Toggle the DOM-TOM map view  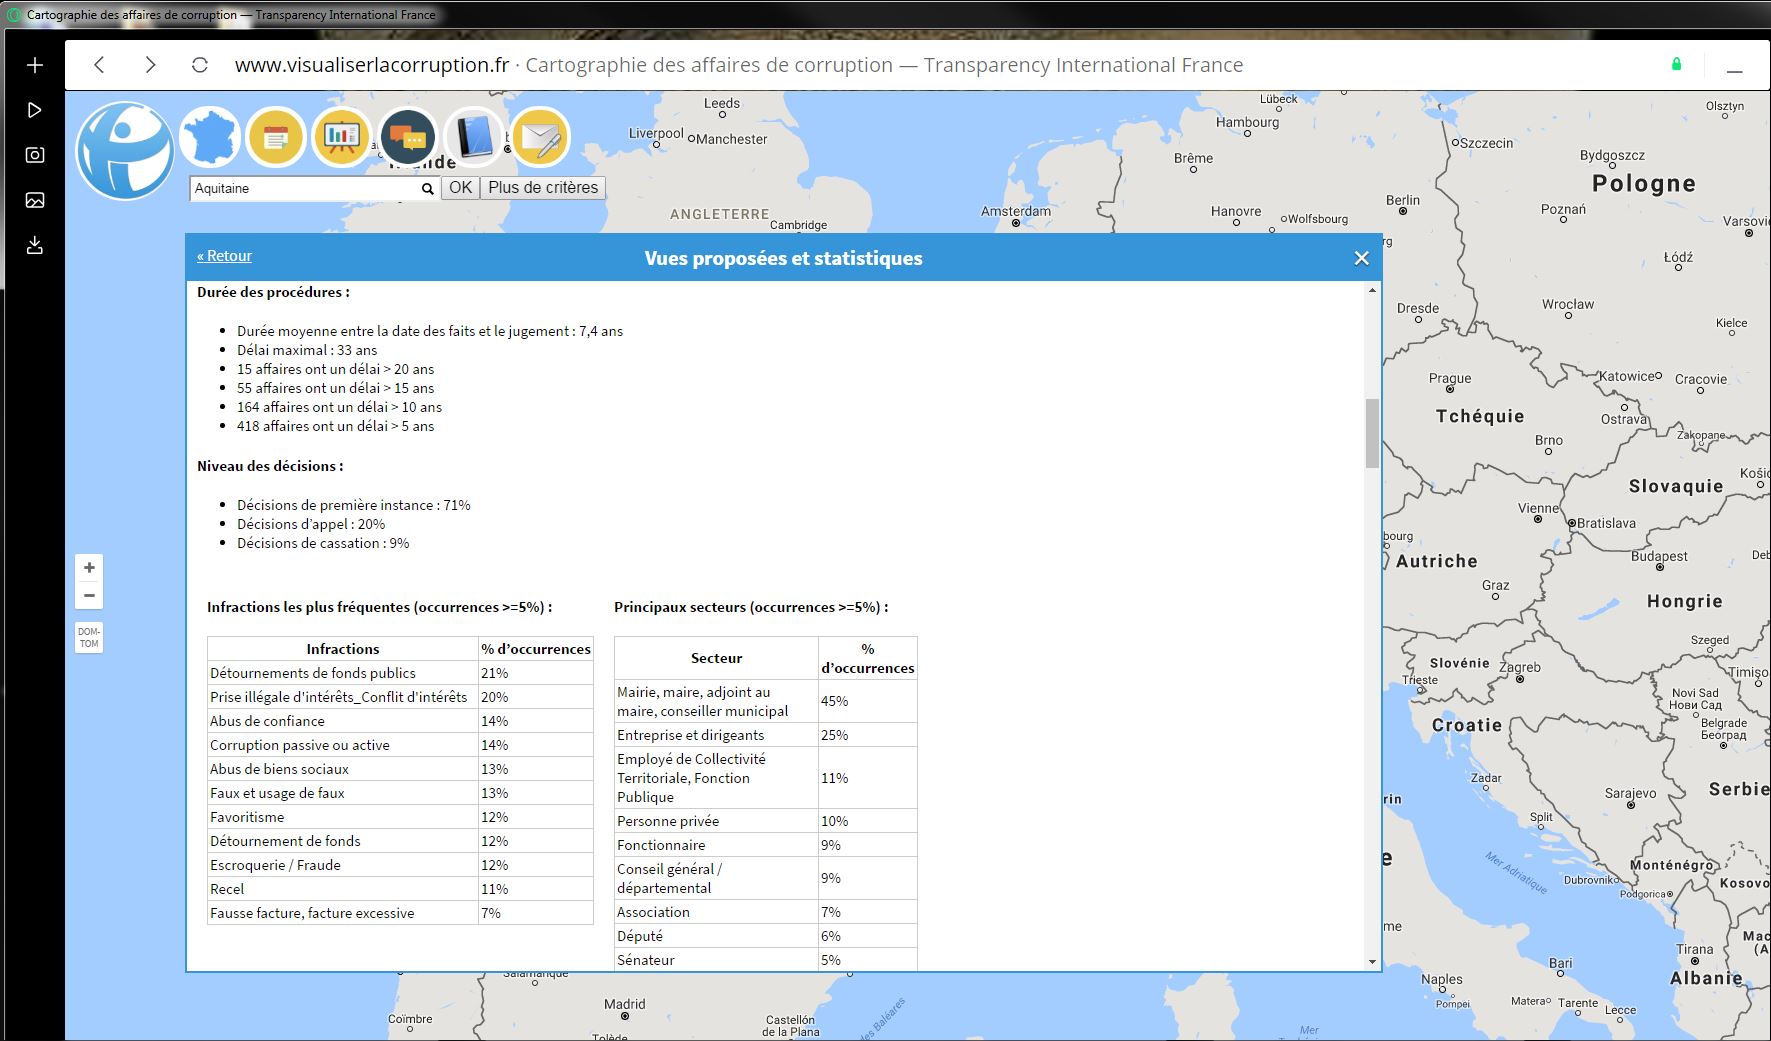pyautogui.click(x=89, y=638)
